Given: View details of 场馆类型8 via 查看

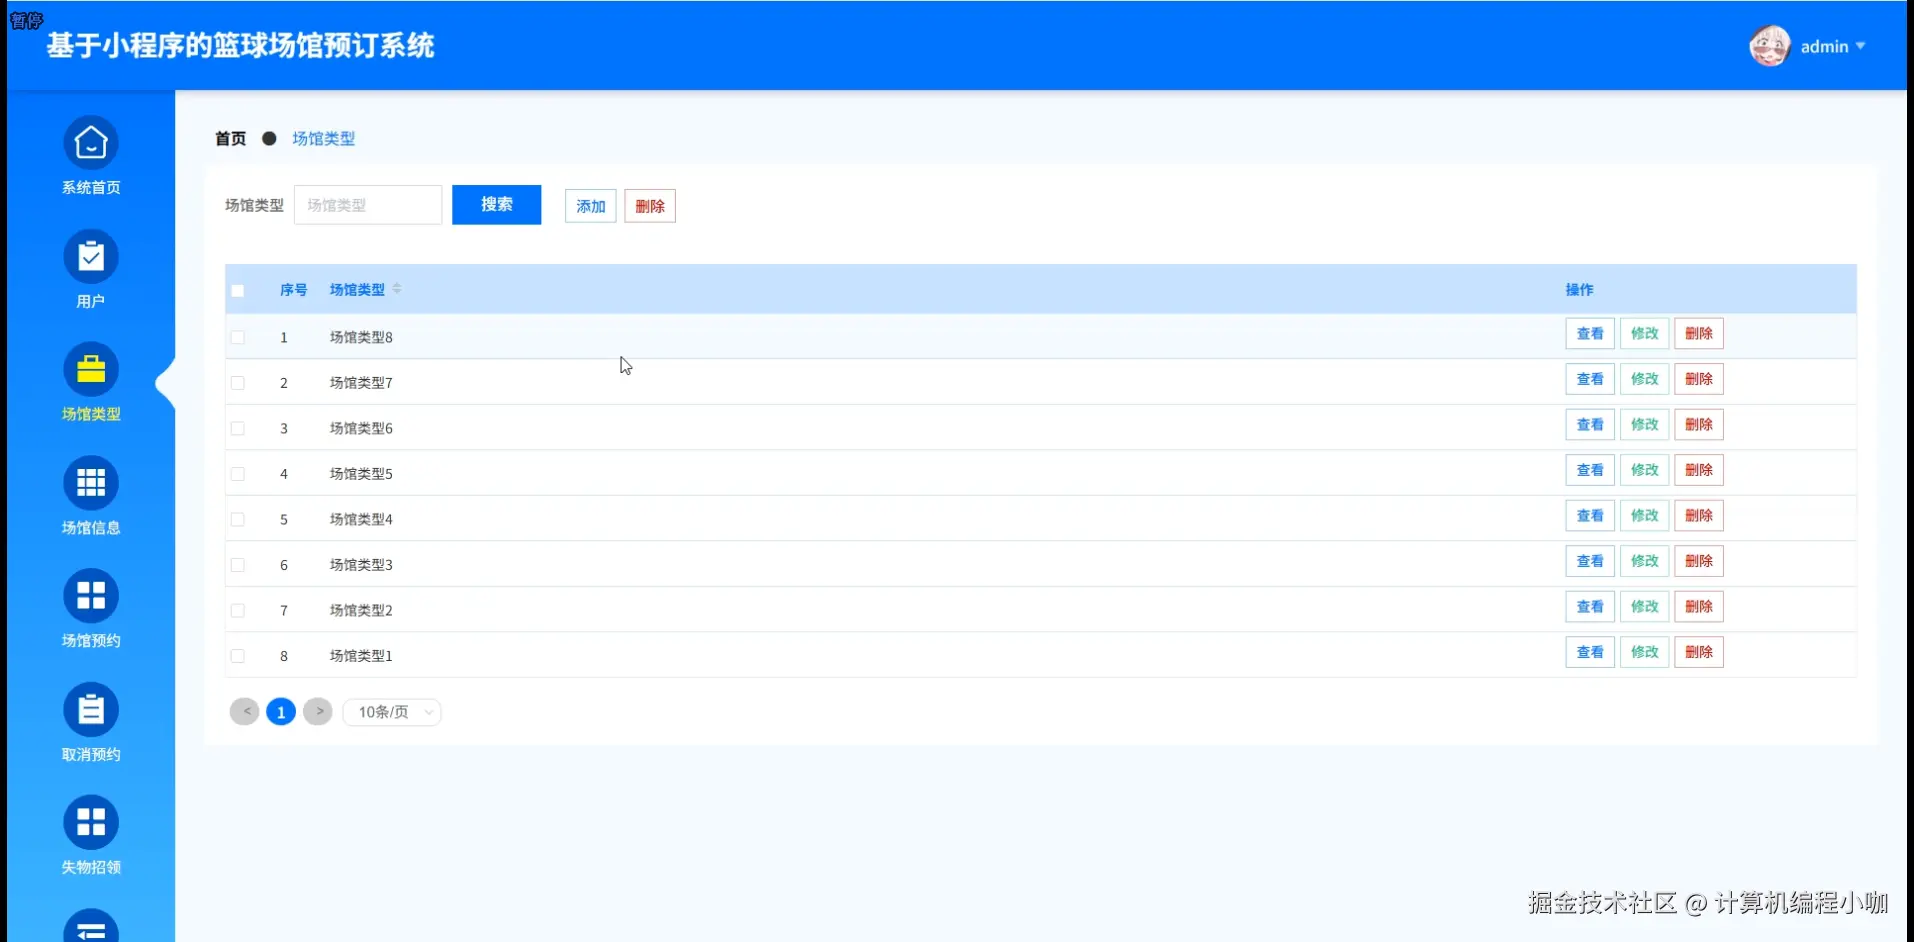Looking at the screenshot, I should pyautogui.click(x=1590, y=334).
